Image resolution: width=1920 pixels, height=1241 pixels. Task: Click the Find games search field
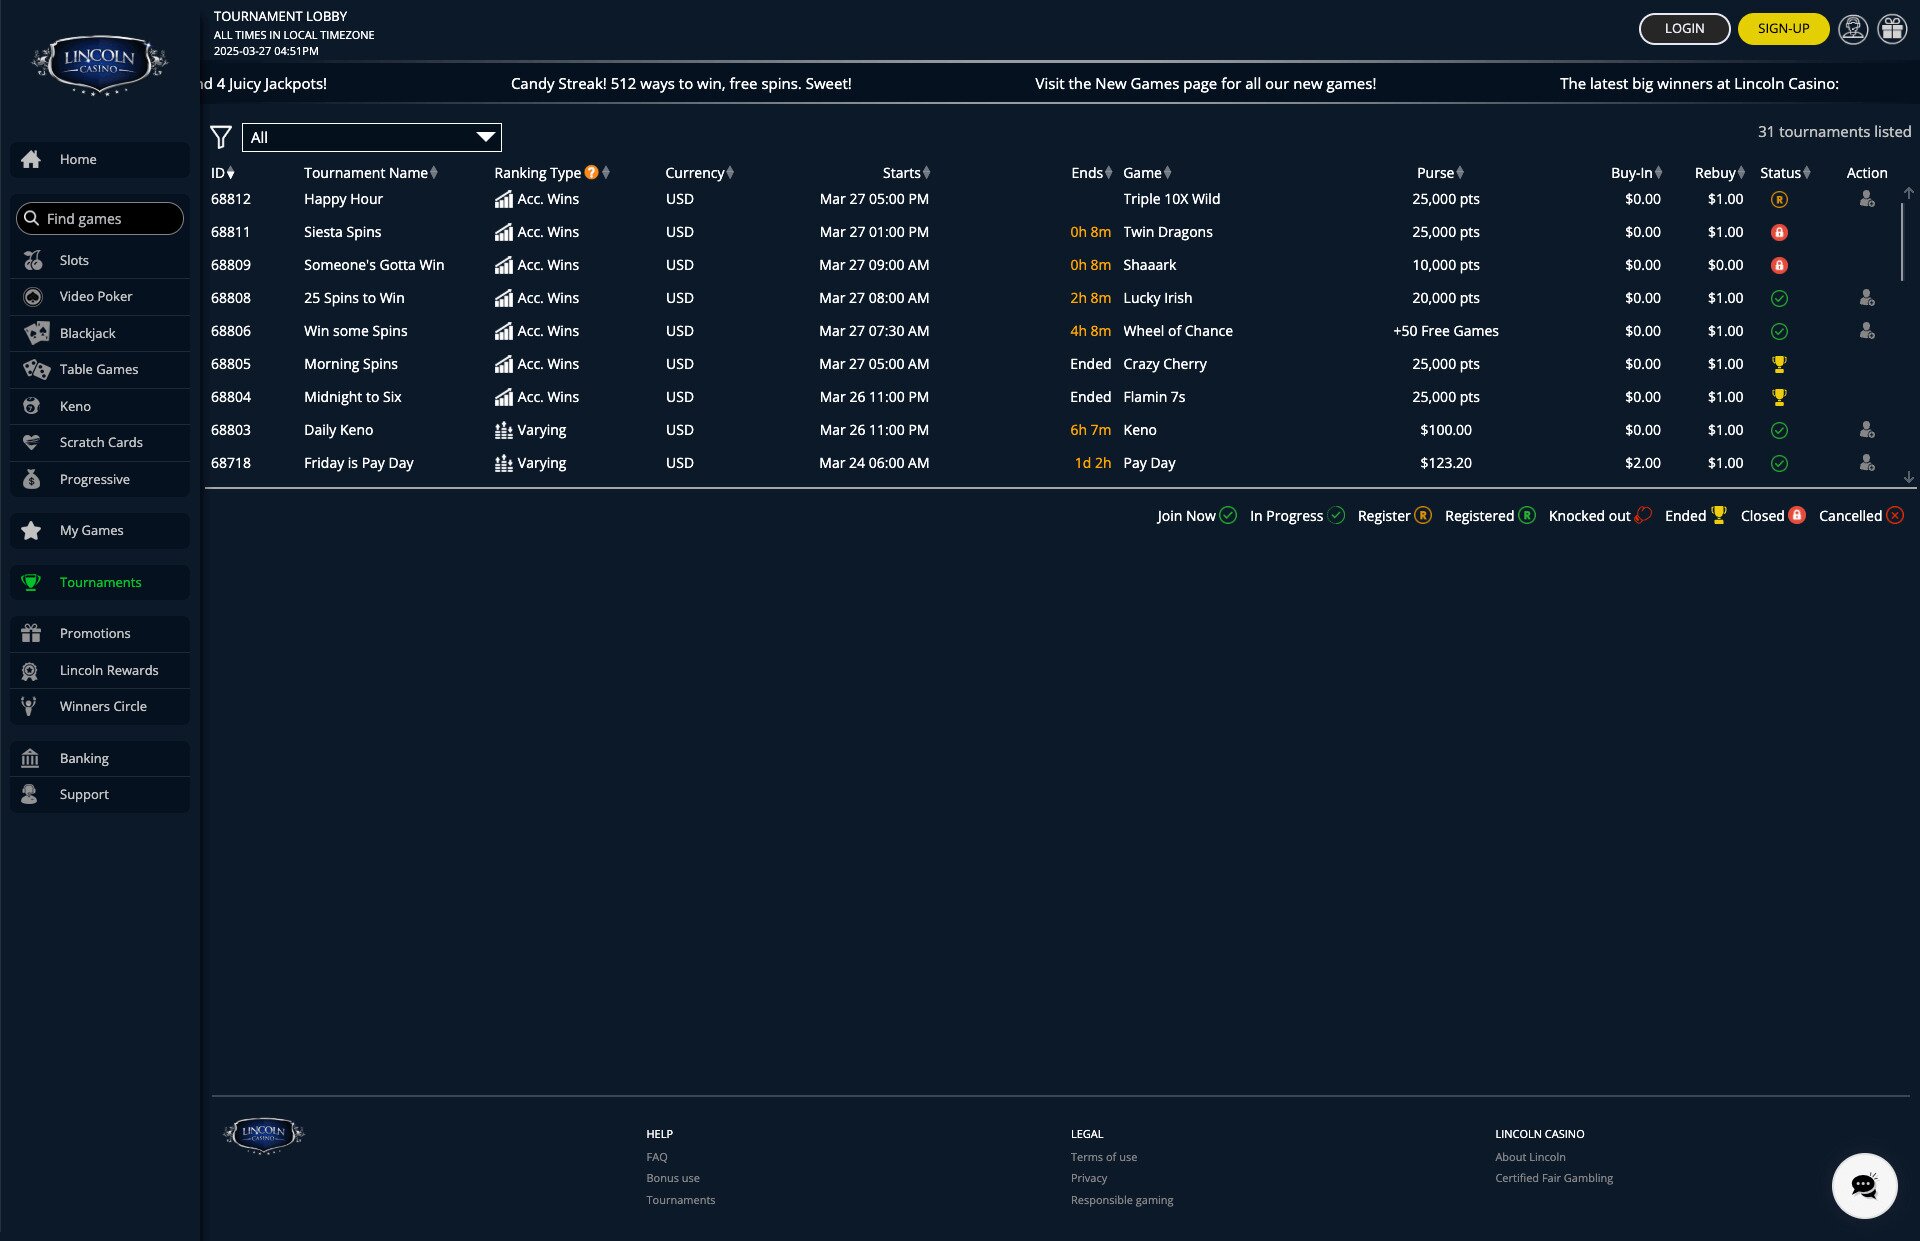pyautogui.click(x=100, y=218)
